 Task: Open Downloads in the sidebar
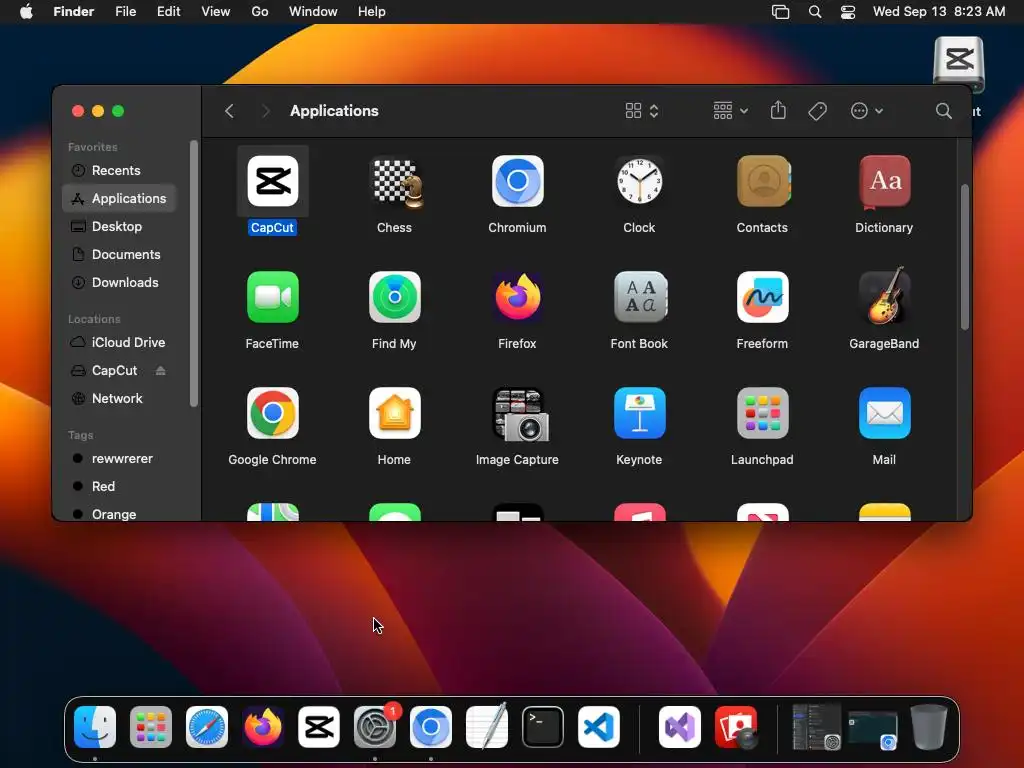tap(119, 283)
